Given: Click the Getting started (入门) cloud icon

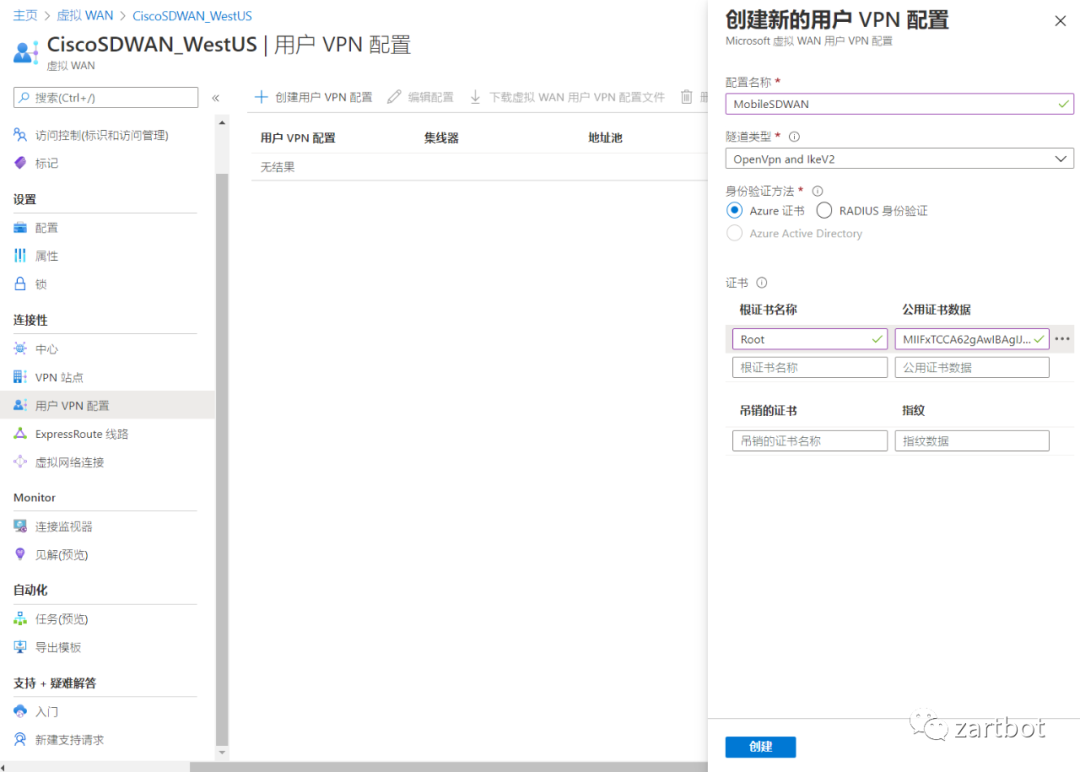Looking at the screenshot, I should (x=20, y=711).
